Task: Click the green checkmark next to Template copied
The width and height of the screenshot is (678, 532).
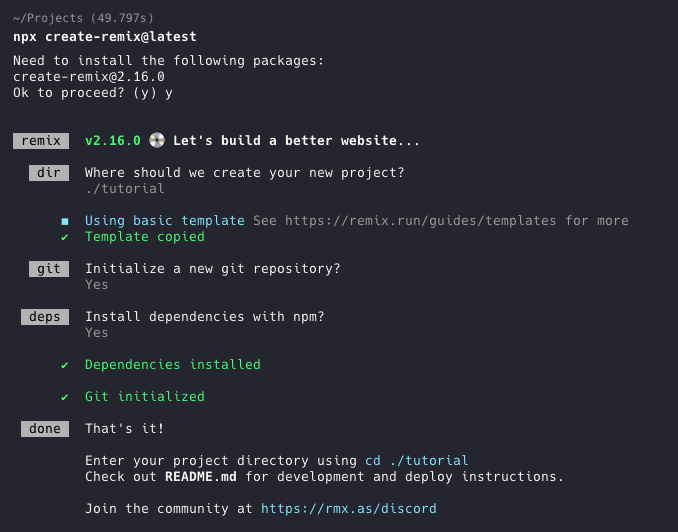Action: click(65, 237)
